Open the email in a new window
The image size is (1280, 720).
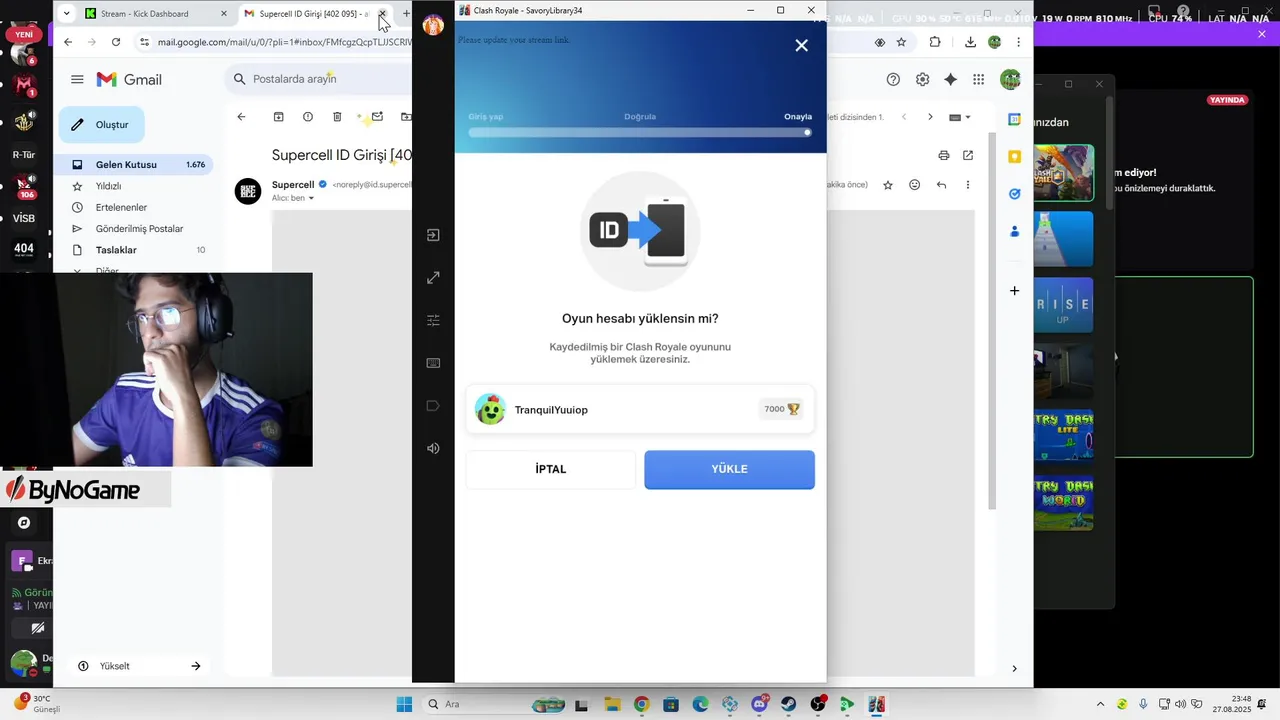point(968,155)
